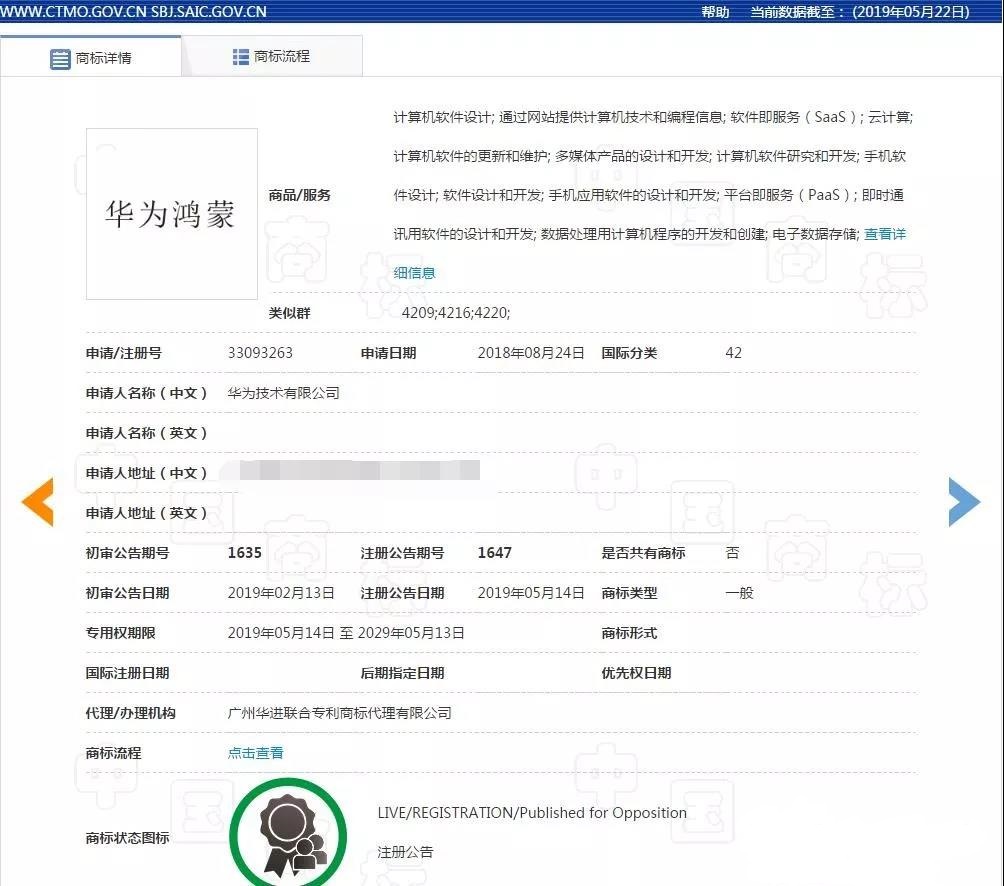Viewport: 1004px width, 886px height.
Task: Click the 注册公告 status label
Action: tap(405, 852)
